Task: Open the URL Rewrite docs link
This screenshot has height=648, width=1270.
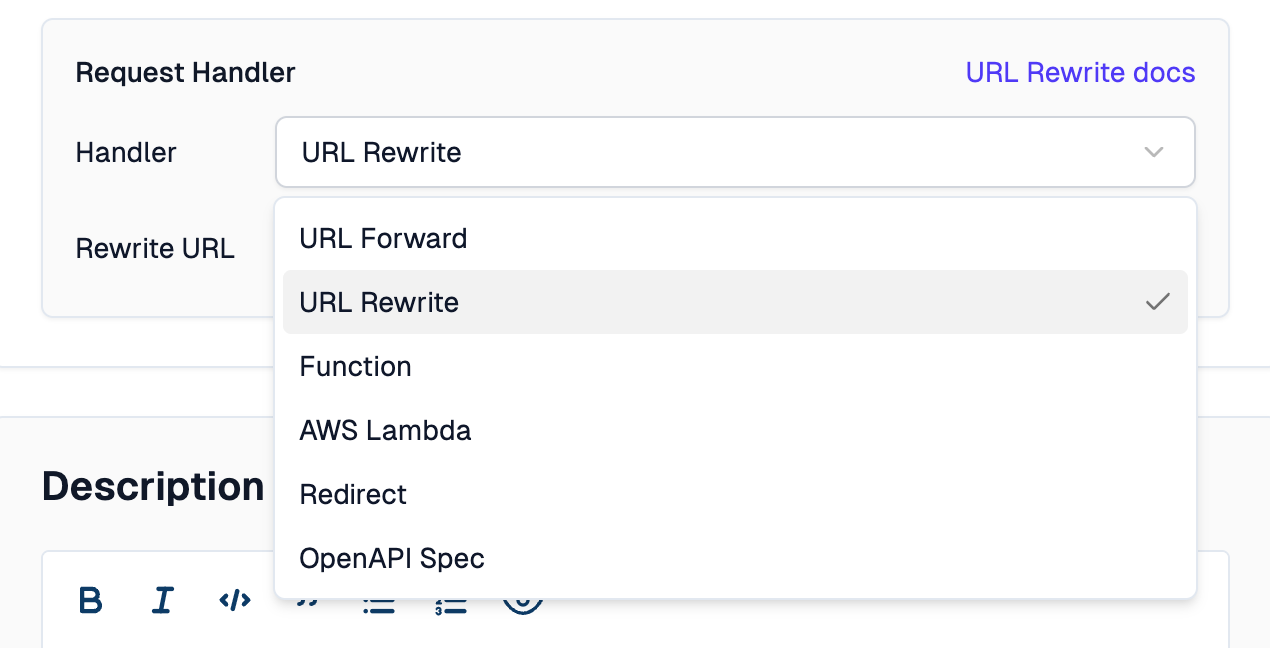Action: point(1080,72)
